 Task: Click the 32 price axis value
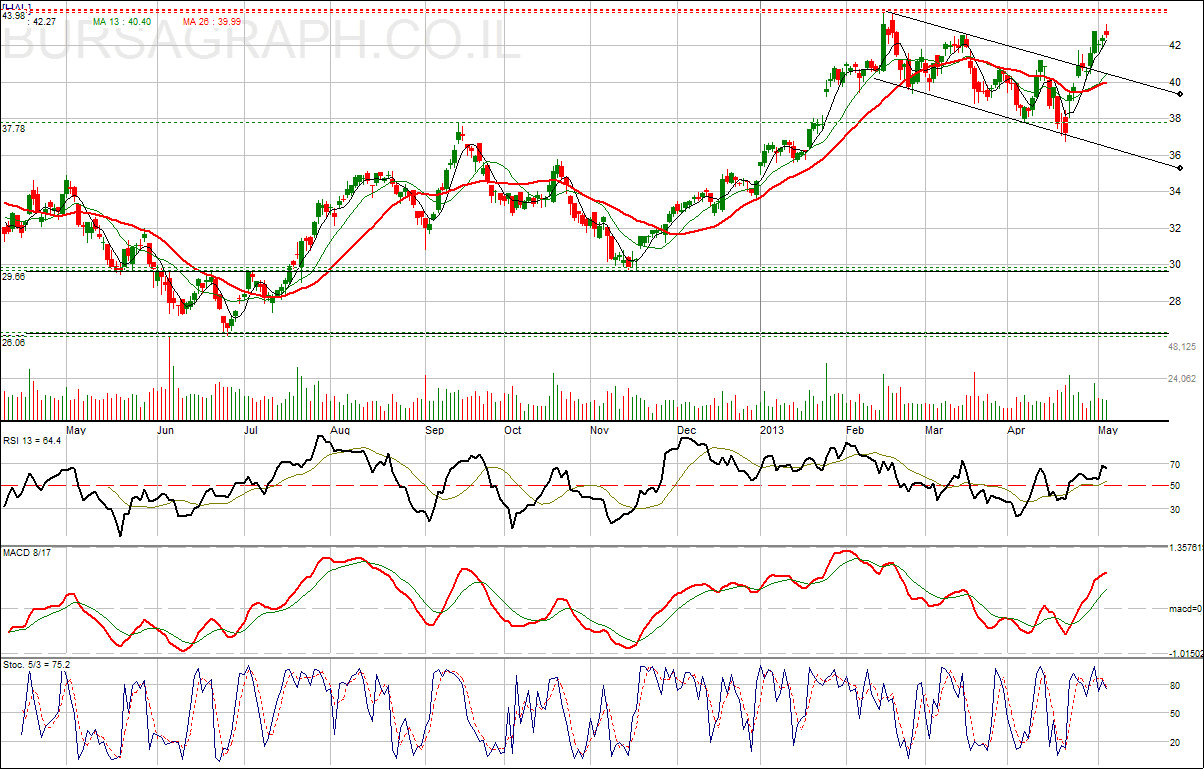tap(1176, 229)
